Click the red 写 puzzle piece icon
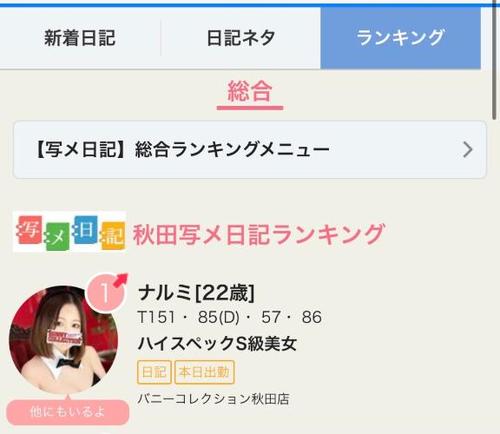 [29, 229]
